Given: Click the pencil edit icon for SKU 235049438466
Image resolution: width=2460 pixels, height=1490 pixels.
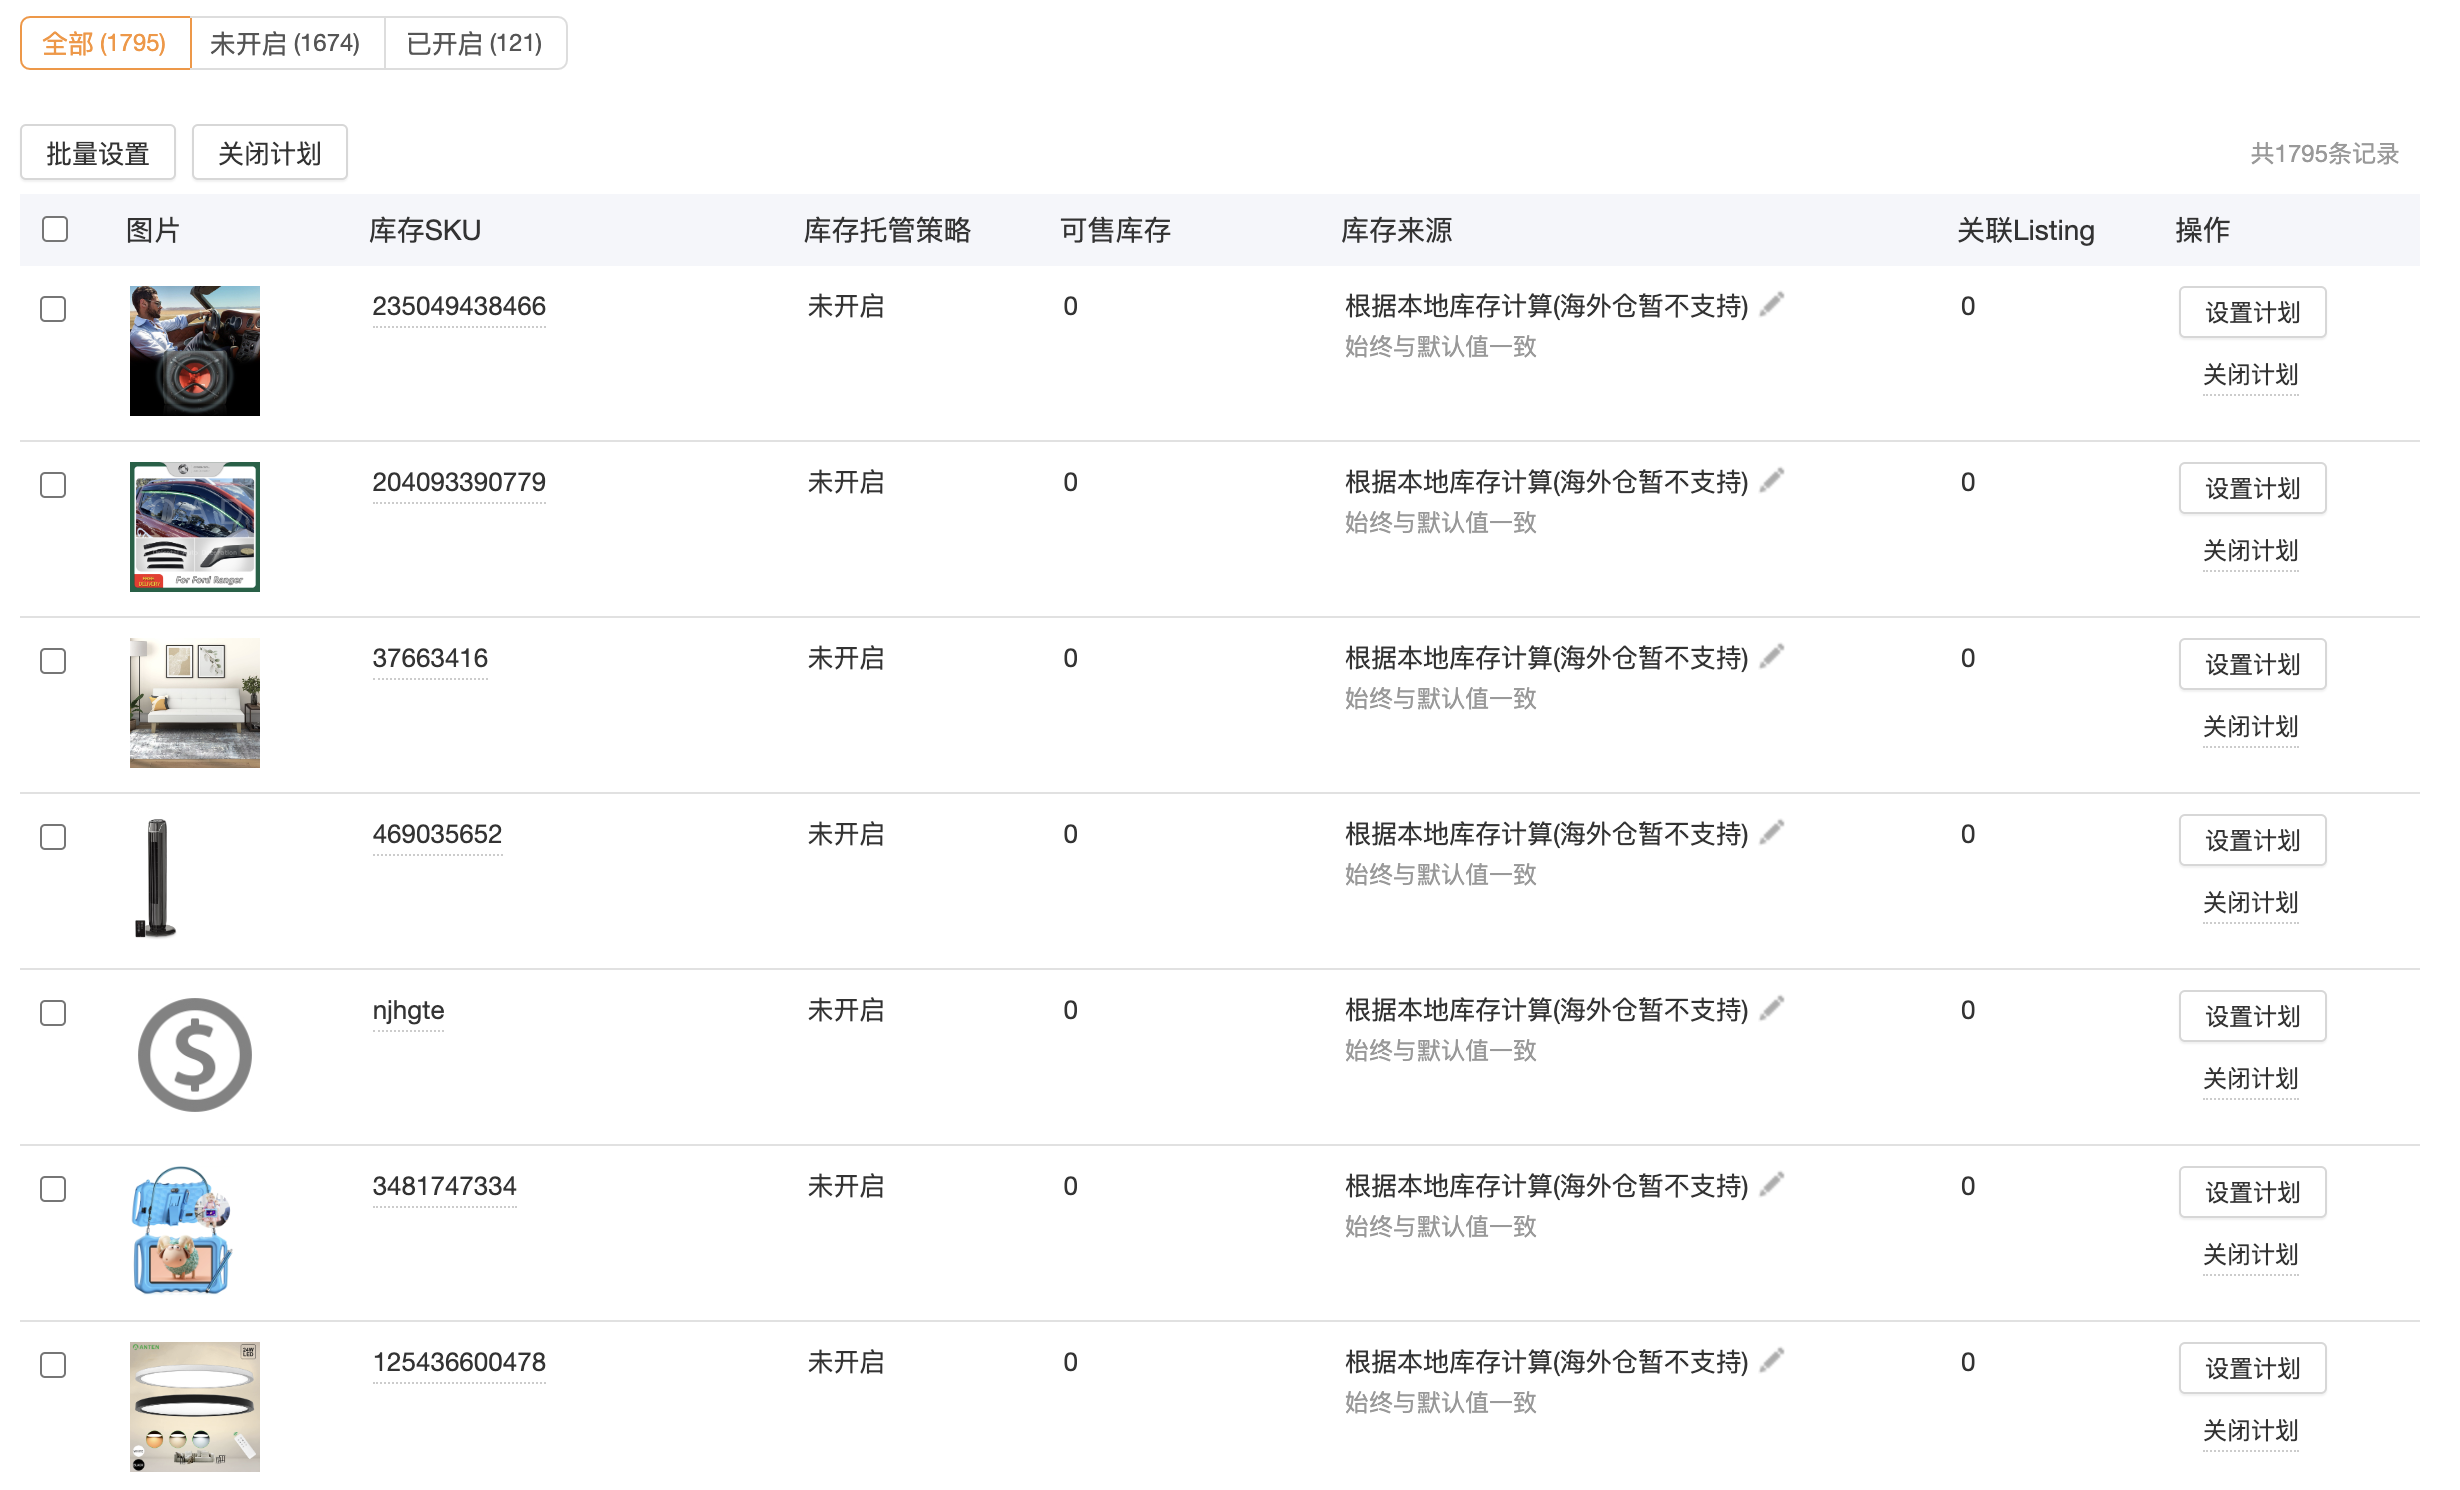Looking at the screenshot, I should (x=1772, y=304).
